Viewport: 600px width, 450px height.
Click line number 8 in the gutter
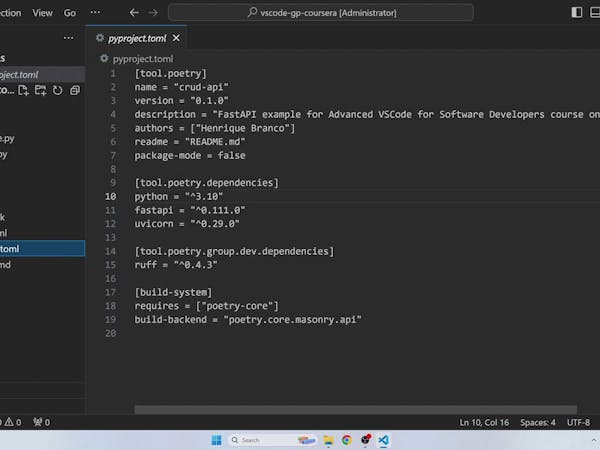click(x=113, y=169)
